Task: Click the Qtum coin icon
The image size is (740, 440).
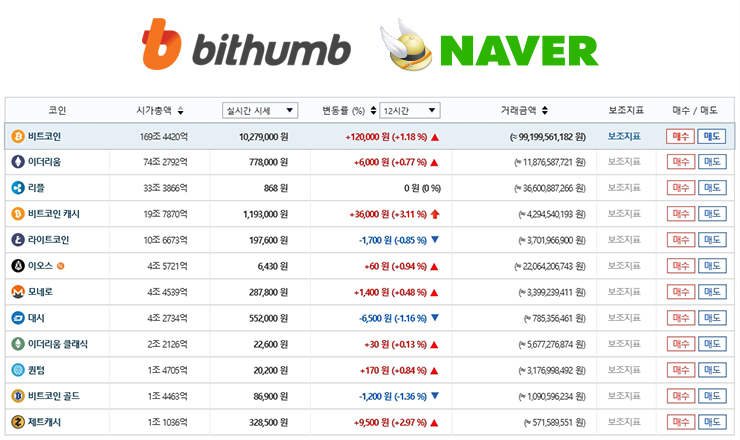Action: coord(18,370)
